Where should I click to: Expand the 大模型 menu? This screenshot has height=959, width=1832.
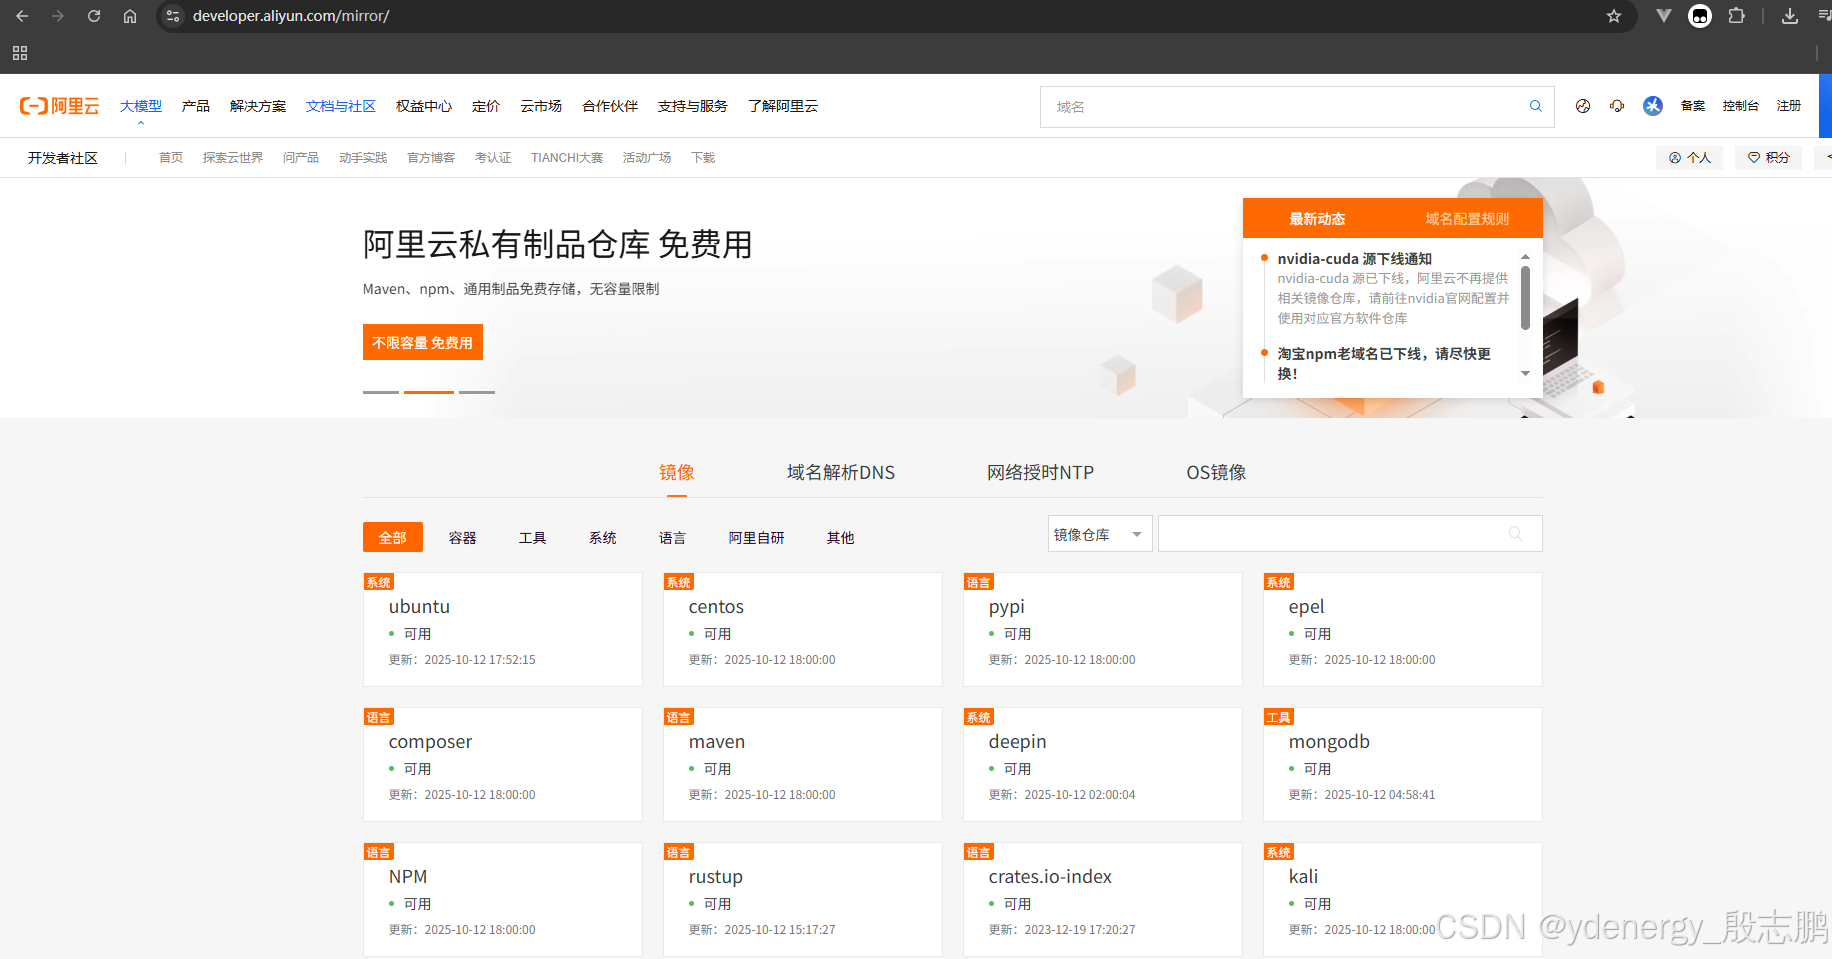point(141,106)
